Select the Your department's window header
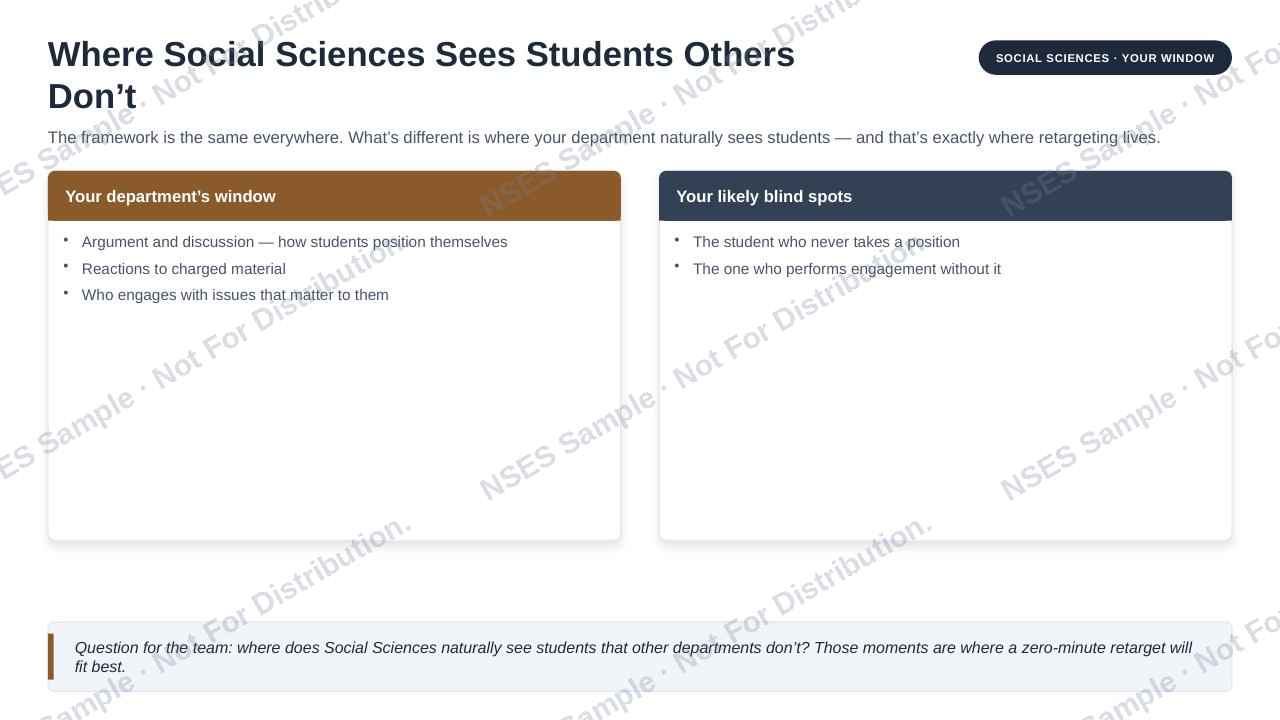The image size is (1280, 720). coord(334,196)
